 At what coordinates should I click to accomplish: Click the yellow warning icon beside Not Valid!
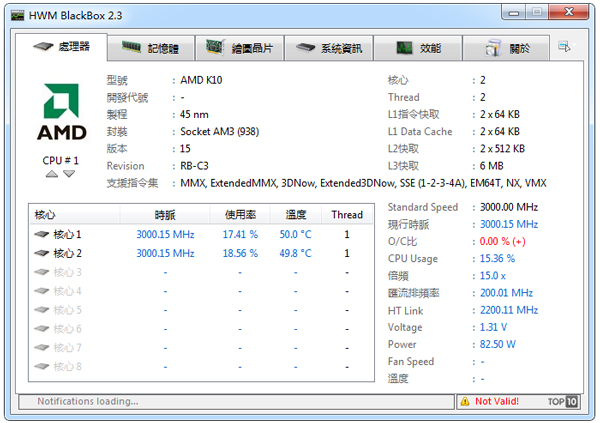(463, 401)
